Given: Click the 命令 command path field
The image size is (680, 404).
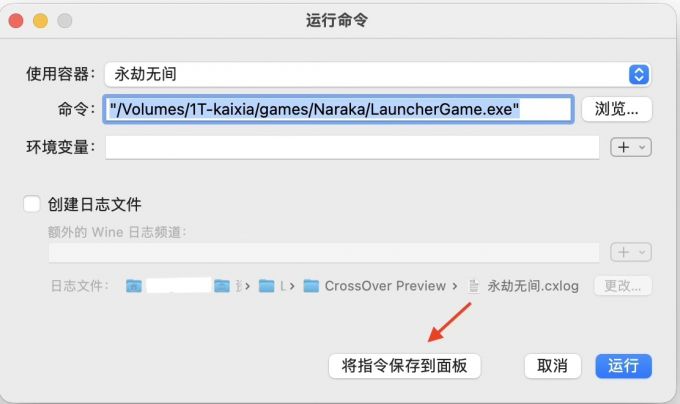Looking at the screenshot, I should (x=338, y=109).
